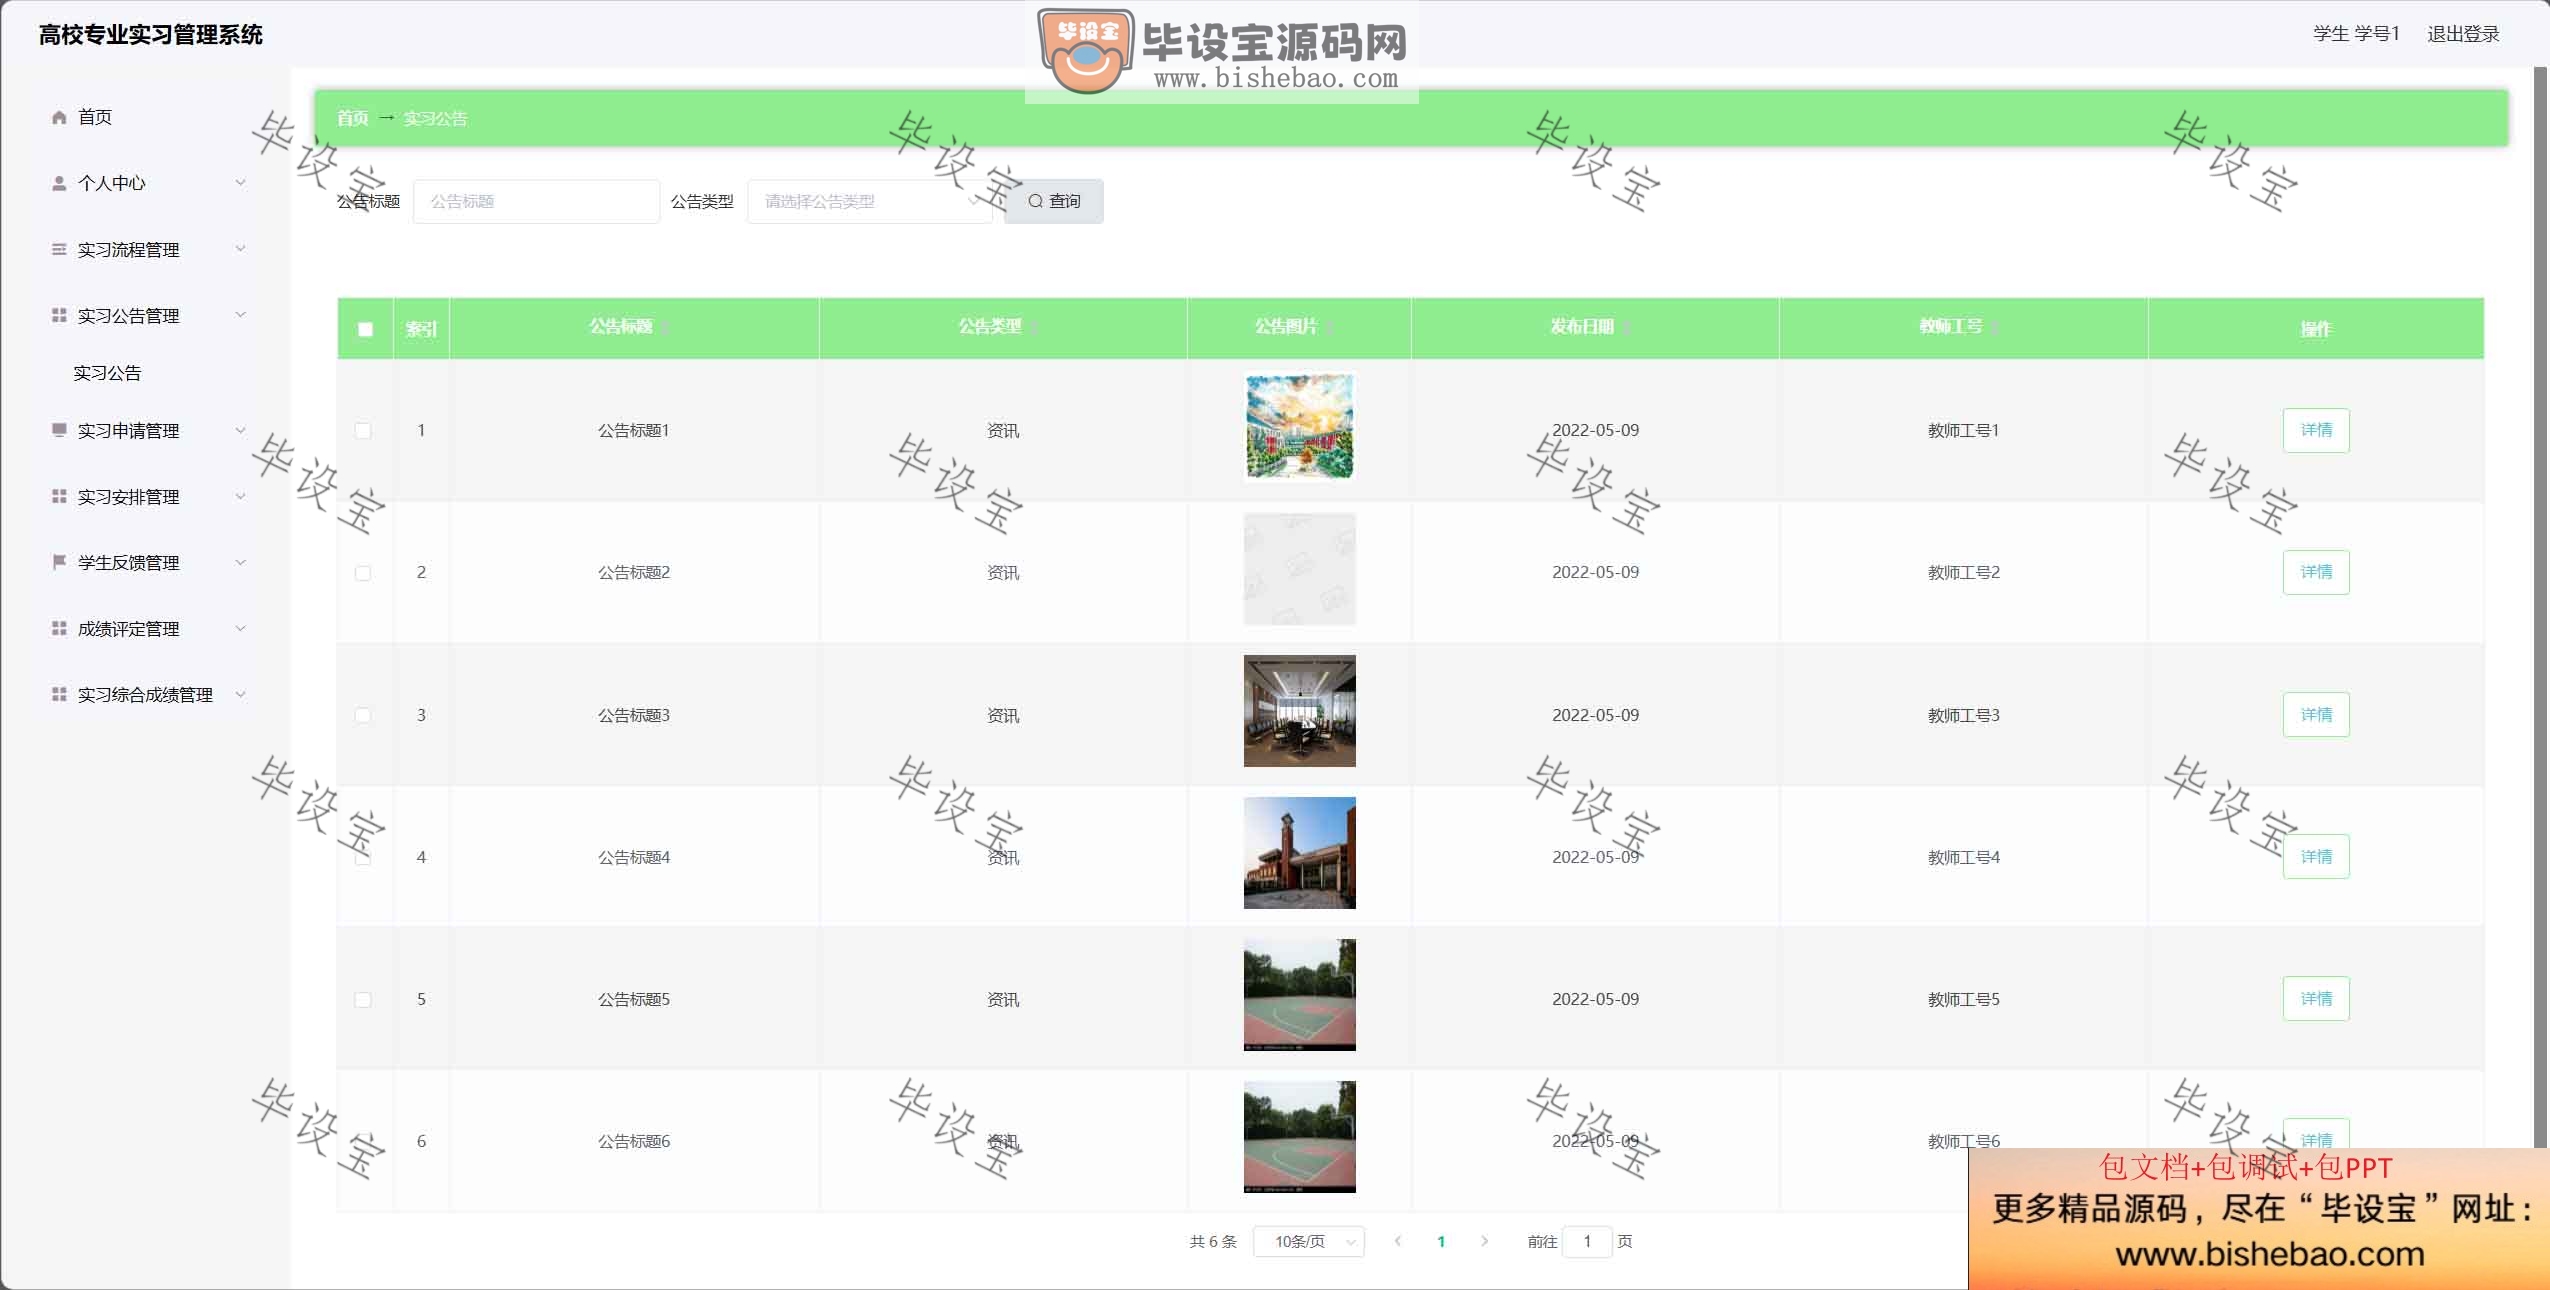This screenshot has width=2550, height=1290.
Task: Go to the previous page arrow in pagination
Action: coord(1398,1241)
